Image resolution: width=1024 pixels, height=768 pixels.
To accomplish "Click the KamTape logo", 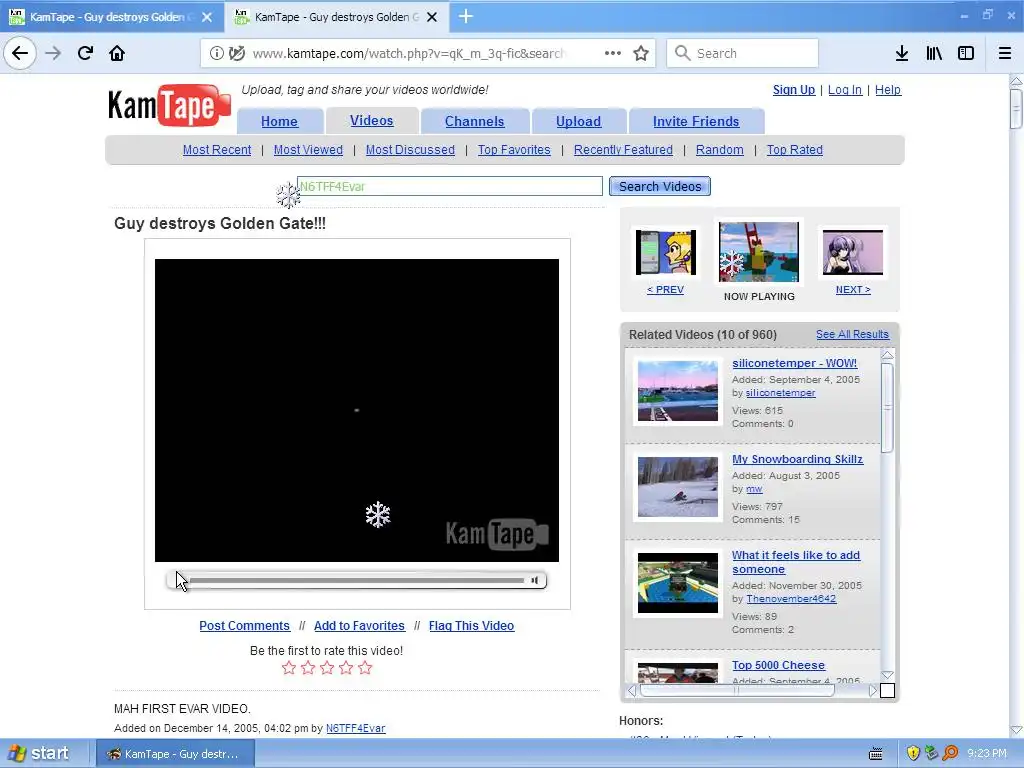I will [x=169, y=105].
